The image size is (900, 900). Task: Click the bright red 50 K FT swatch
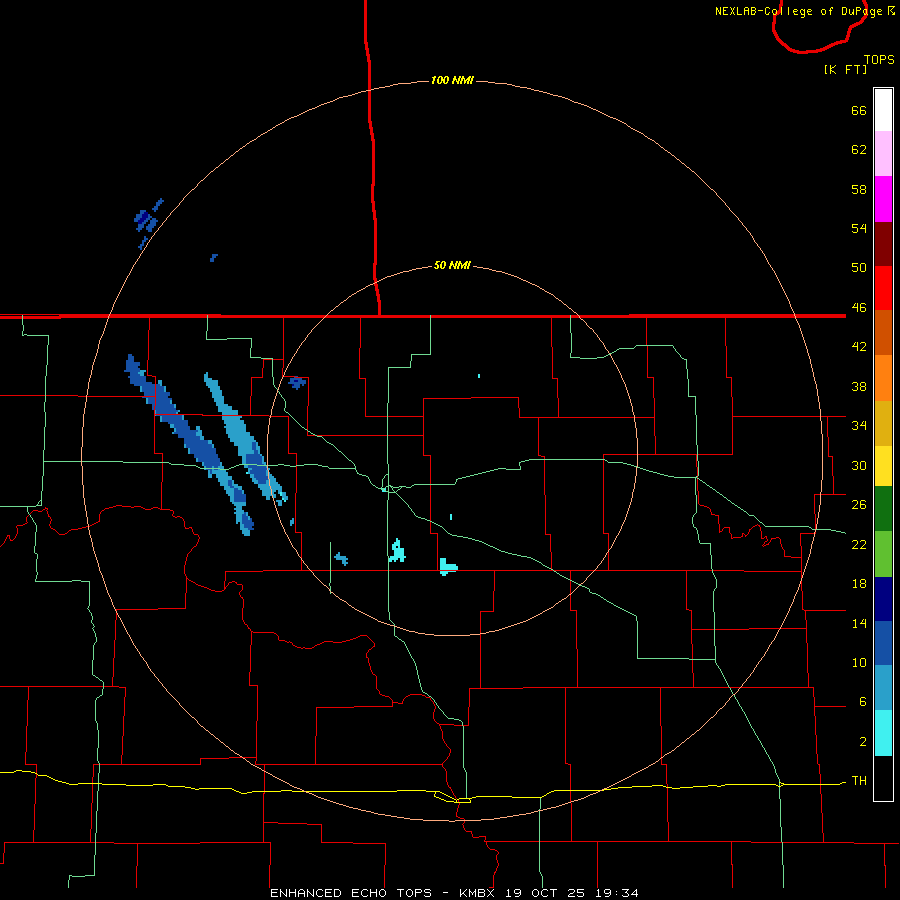883,288
